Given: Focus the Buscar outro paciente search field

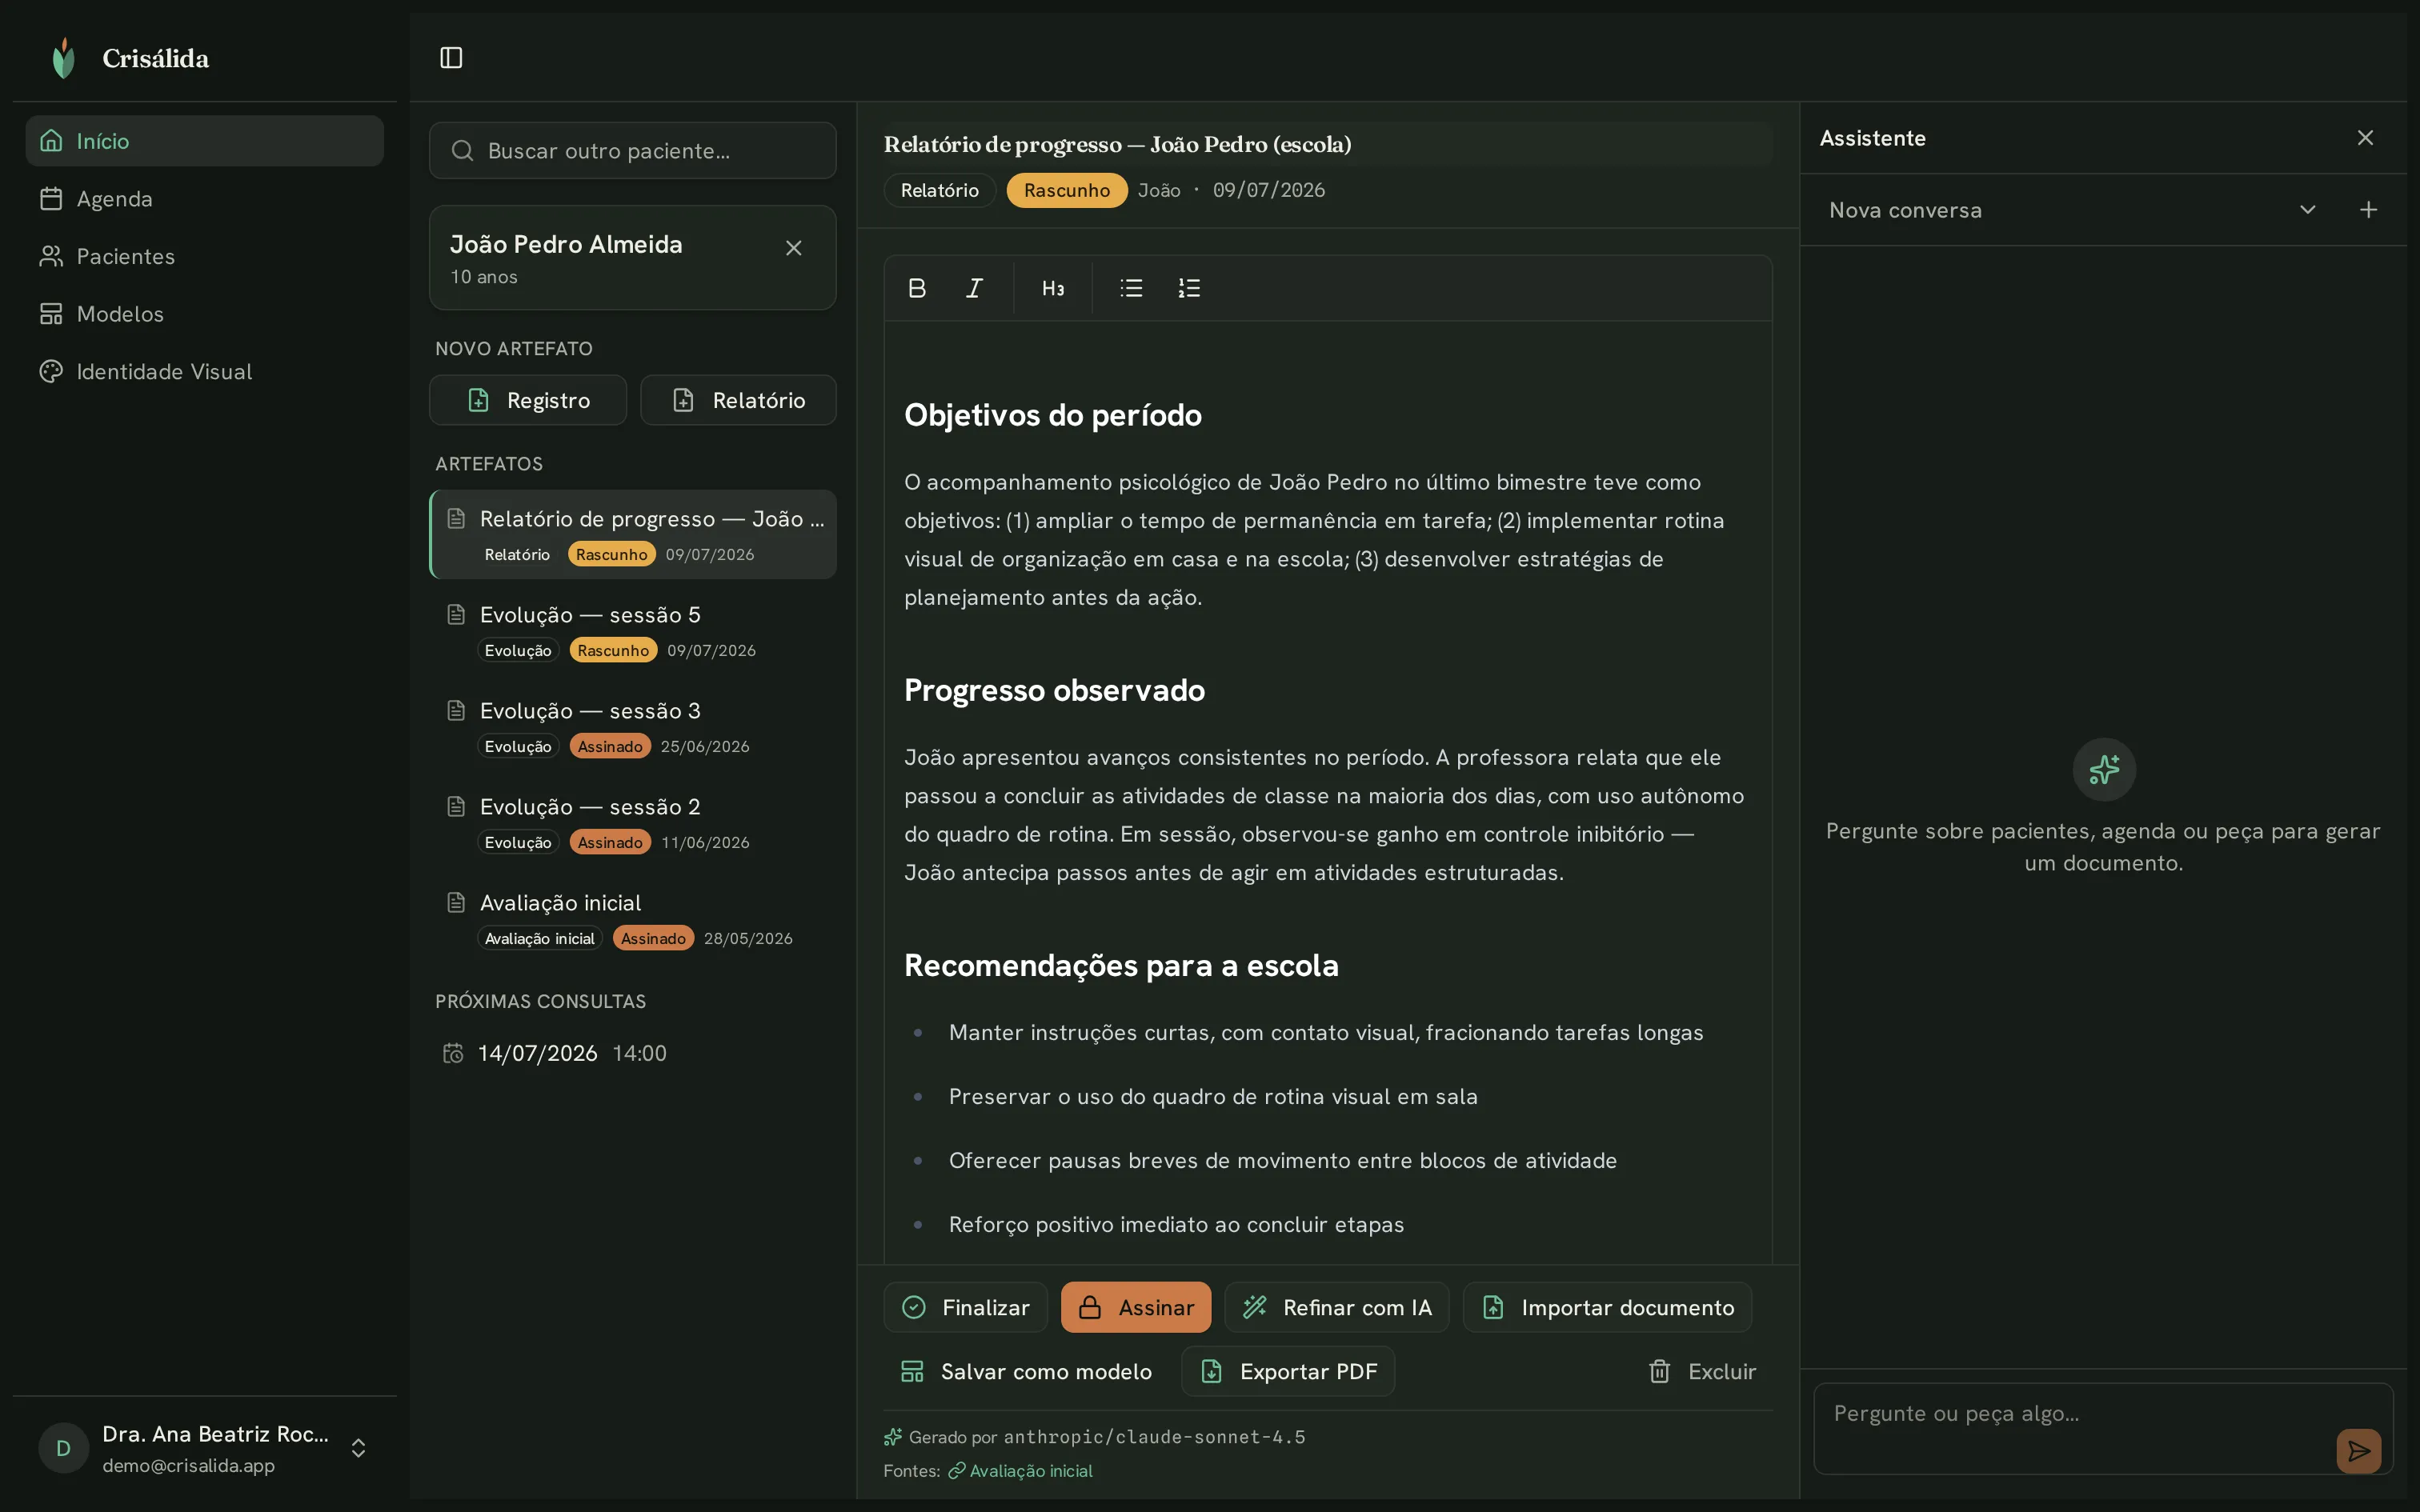Looking at the screenshot, I should (633, 151).
